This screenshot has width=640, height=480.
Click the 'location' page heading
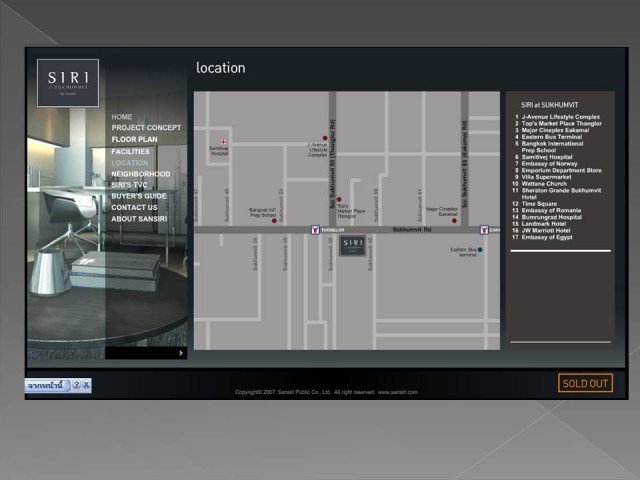220,68
